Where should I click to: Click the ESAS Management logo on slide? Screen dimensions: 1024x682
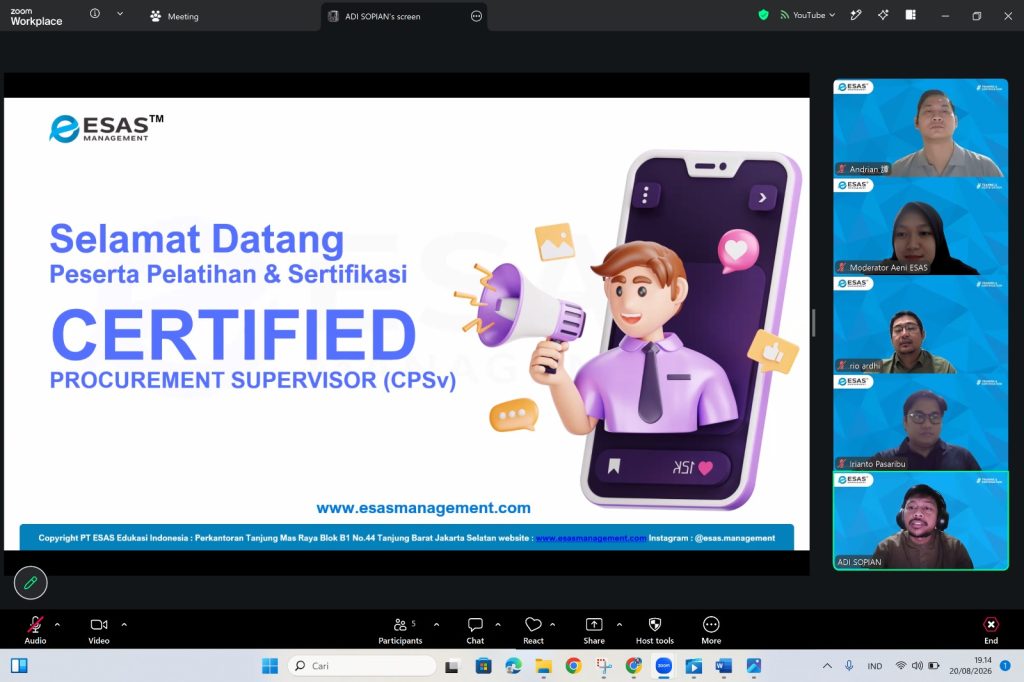click(106, 128)
